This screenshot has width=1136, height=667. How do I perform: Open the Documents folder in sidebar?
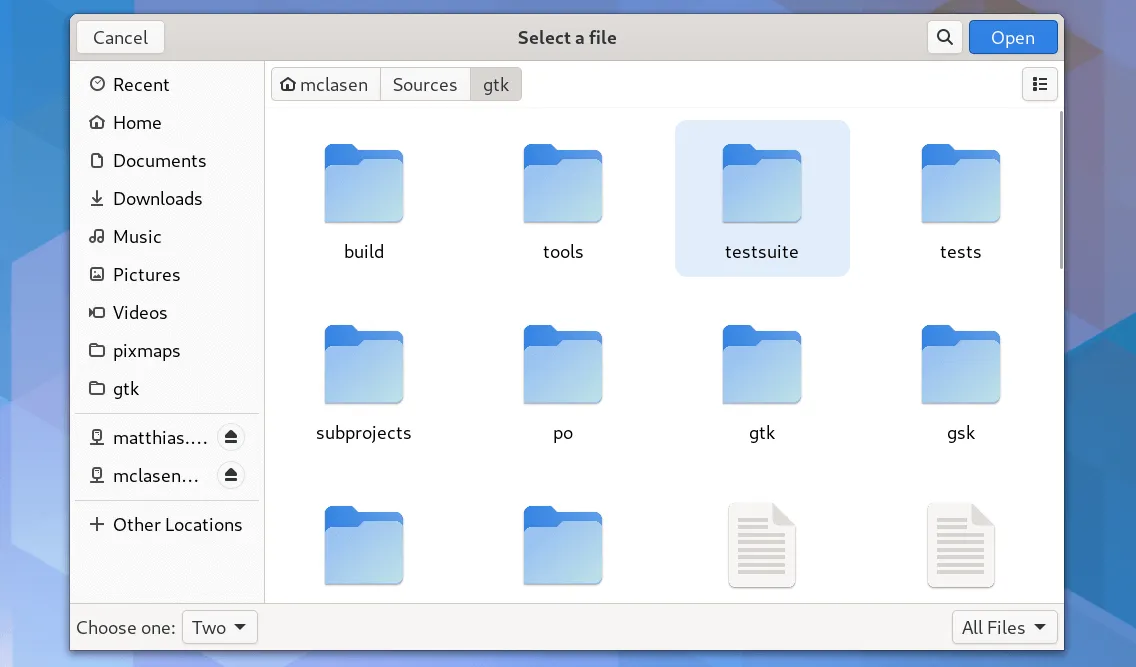click(157, 161)
